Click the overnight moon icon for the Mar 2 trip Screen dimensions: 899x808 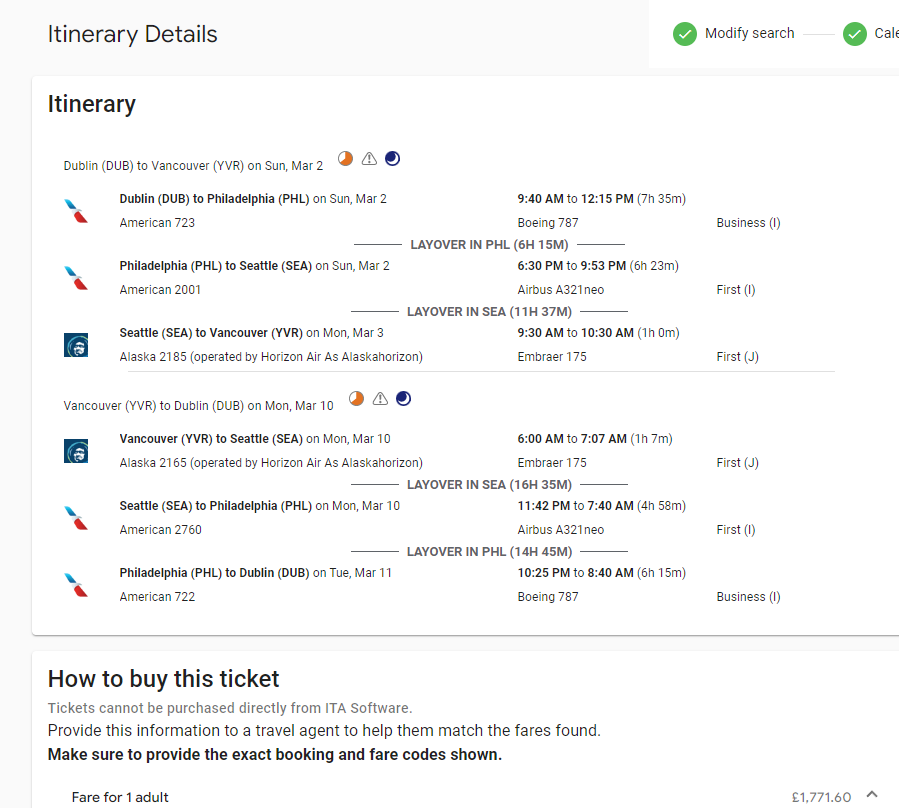pyautogui.click(x=393, y=159)
